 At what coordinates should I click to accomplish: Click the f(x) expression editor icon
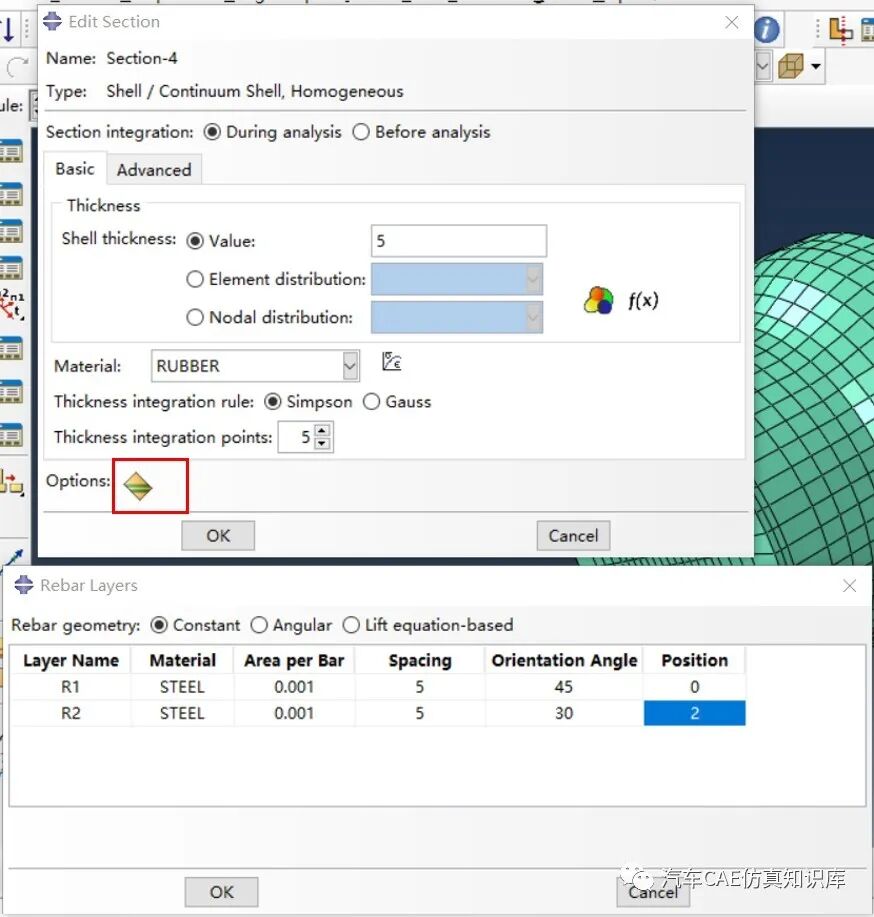point(646,297)
